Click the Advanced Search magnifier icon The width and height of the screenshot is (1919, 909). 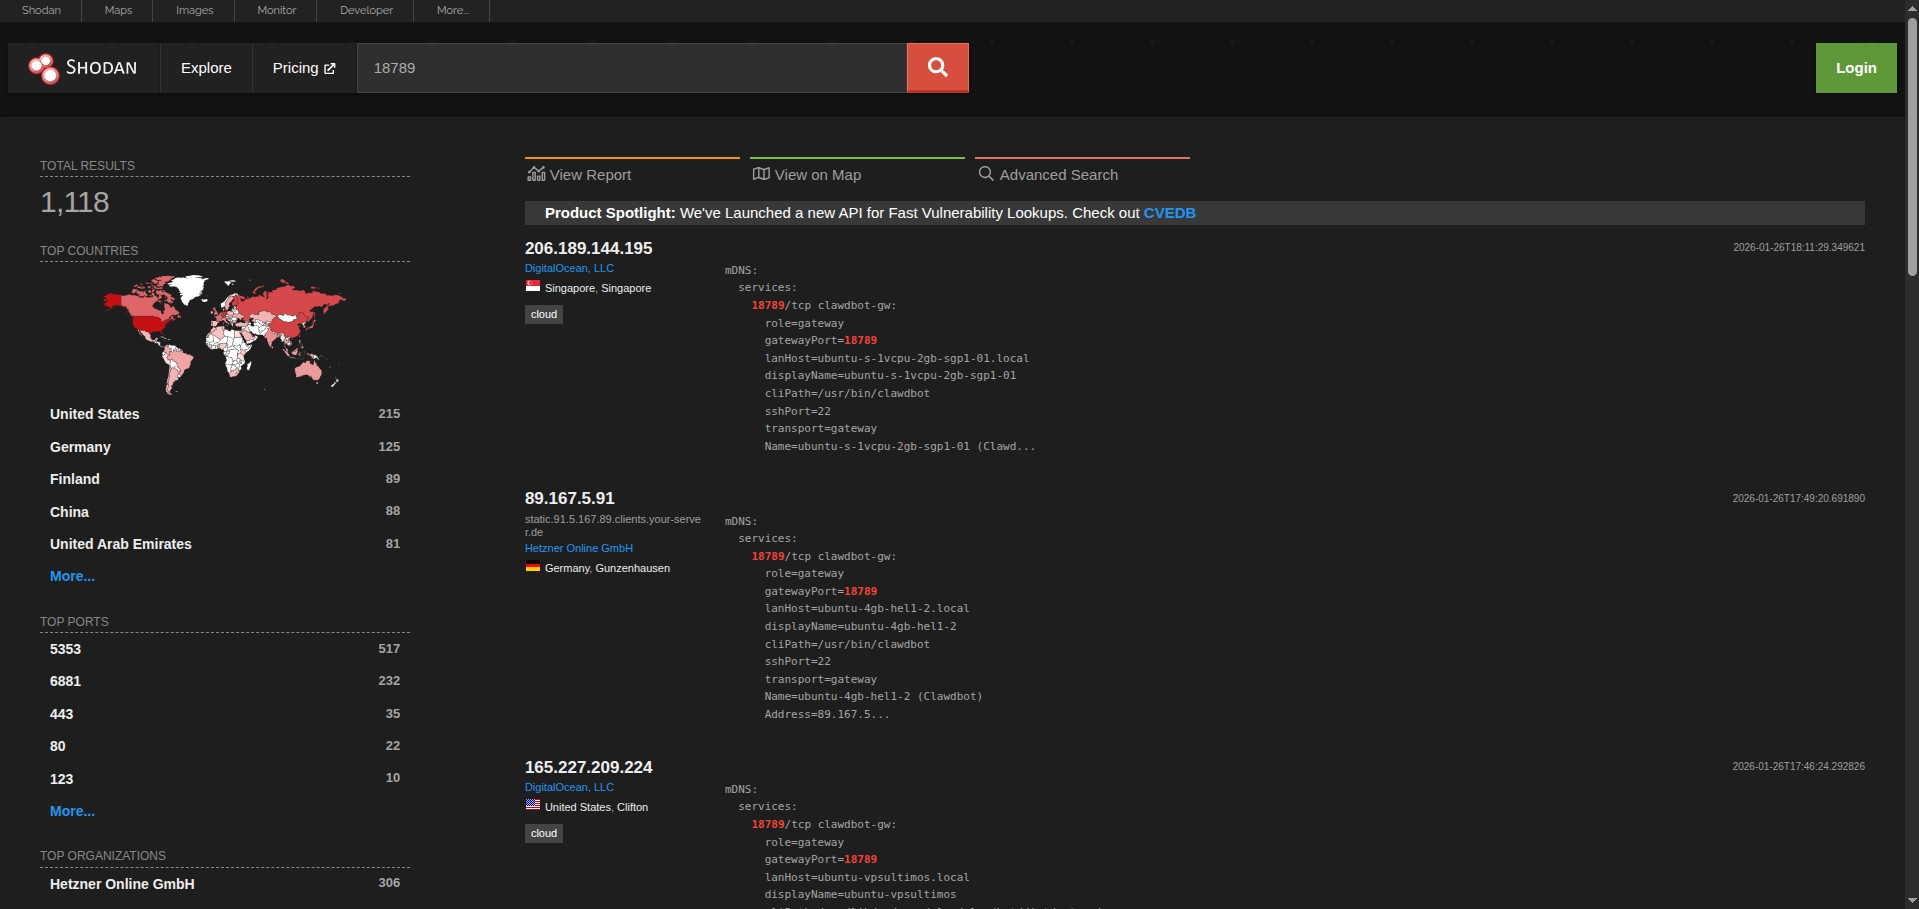coord(986,174)
